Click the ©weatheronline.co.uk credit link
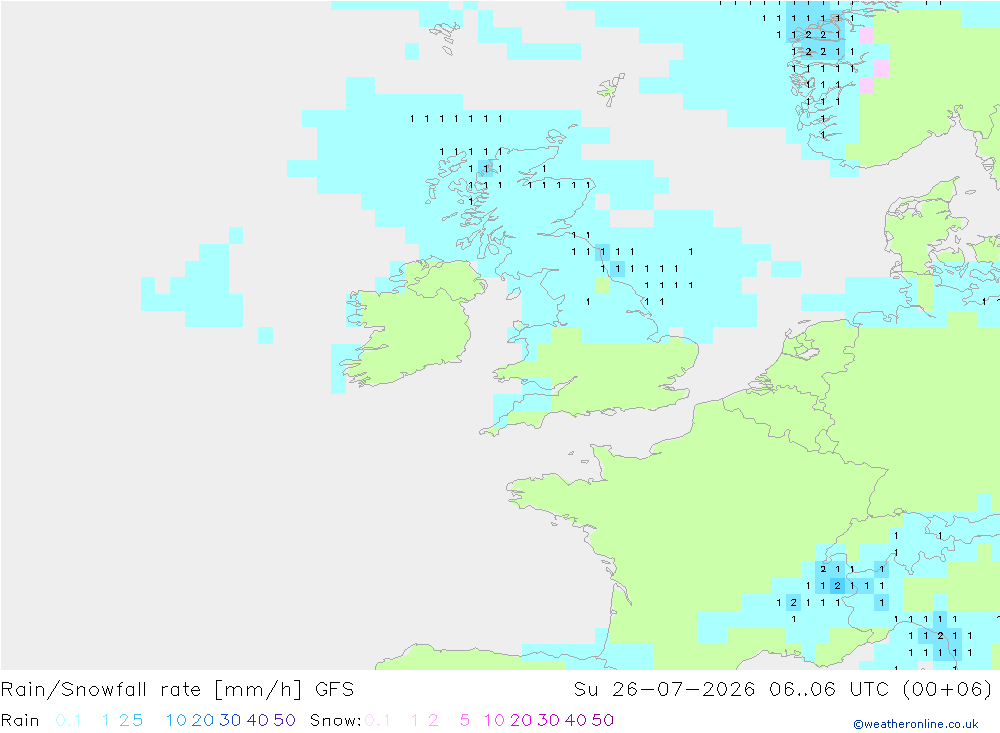Image resolution: width=1000 pixels, height=733 pixels. [915, 724]
